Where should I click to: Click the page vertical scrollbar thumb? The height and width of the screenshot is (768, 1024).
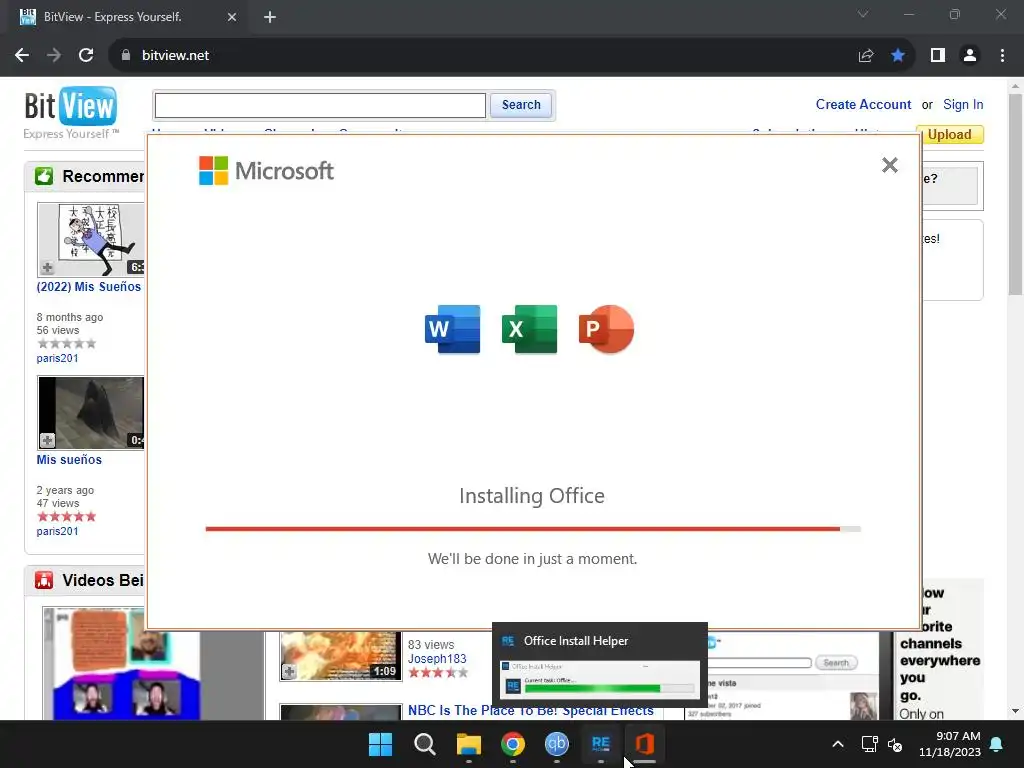[1015, 195]
